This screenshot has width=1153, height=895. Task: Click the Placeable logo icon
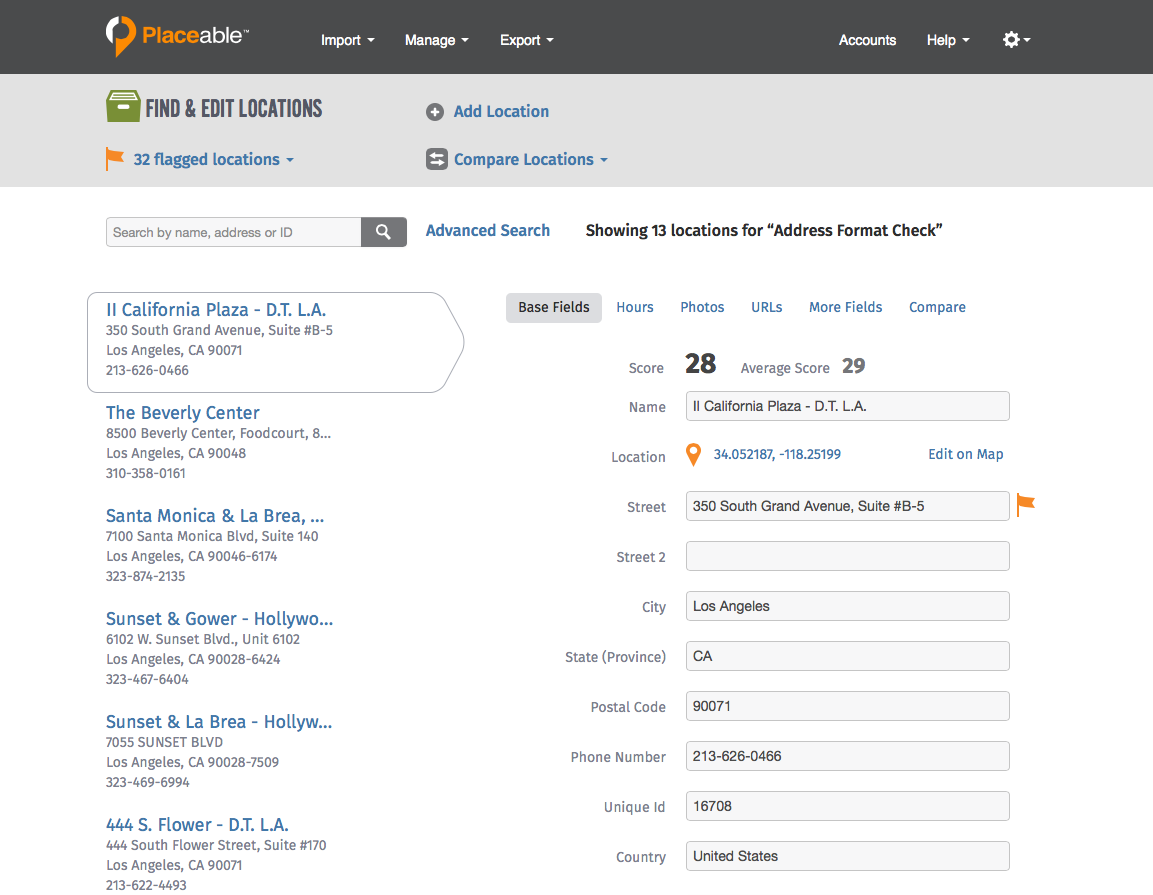tap(120, 36)
